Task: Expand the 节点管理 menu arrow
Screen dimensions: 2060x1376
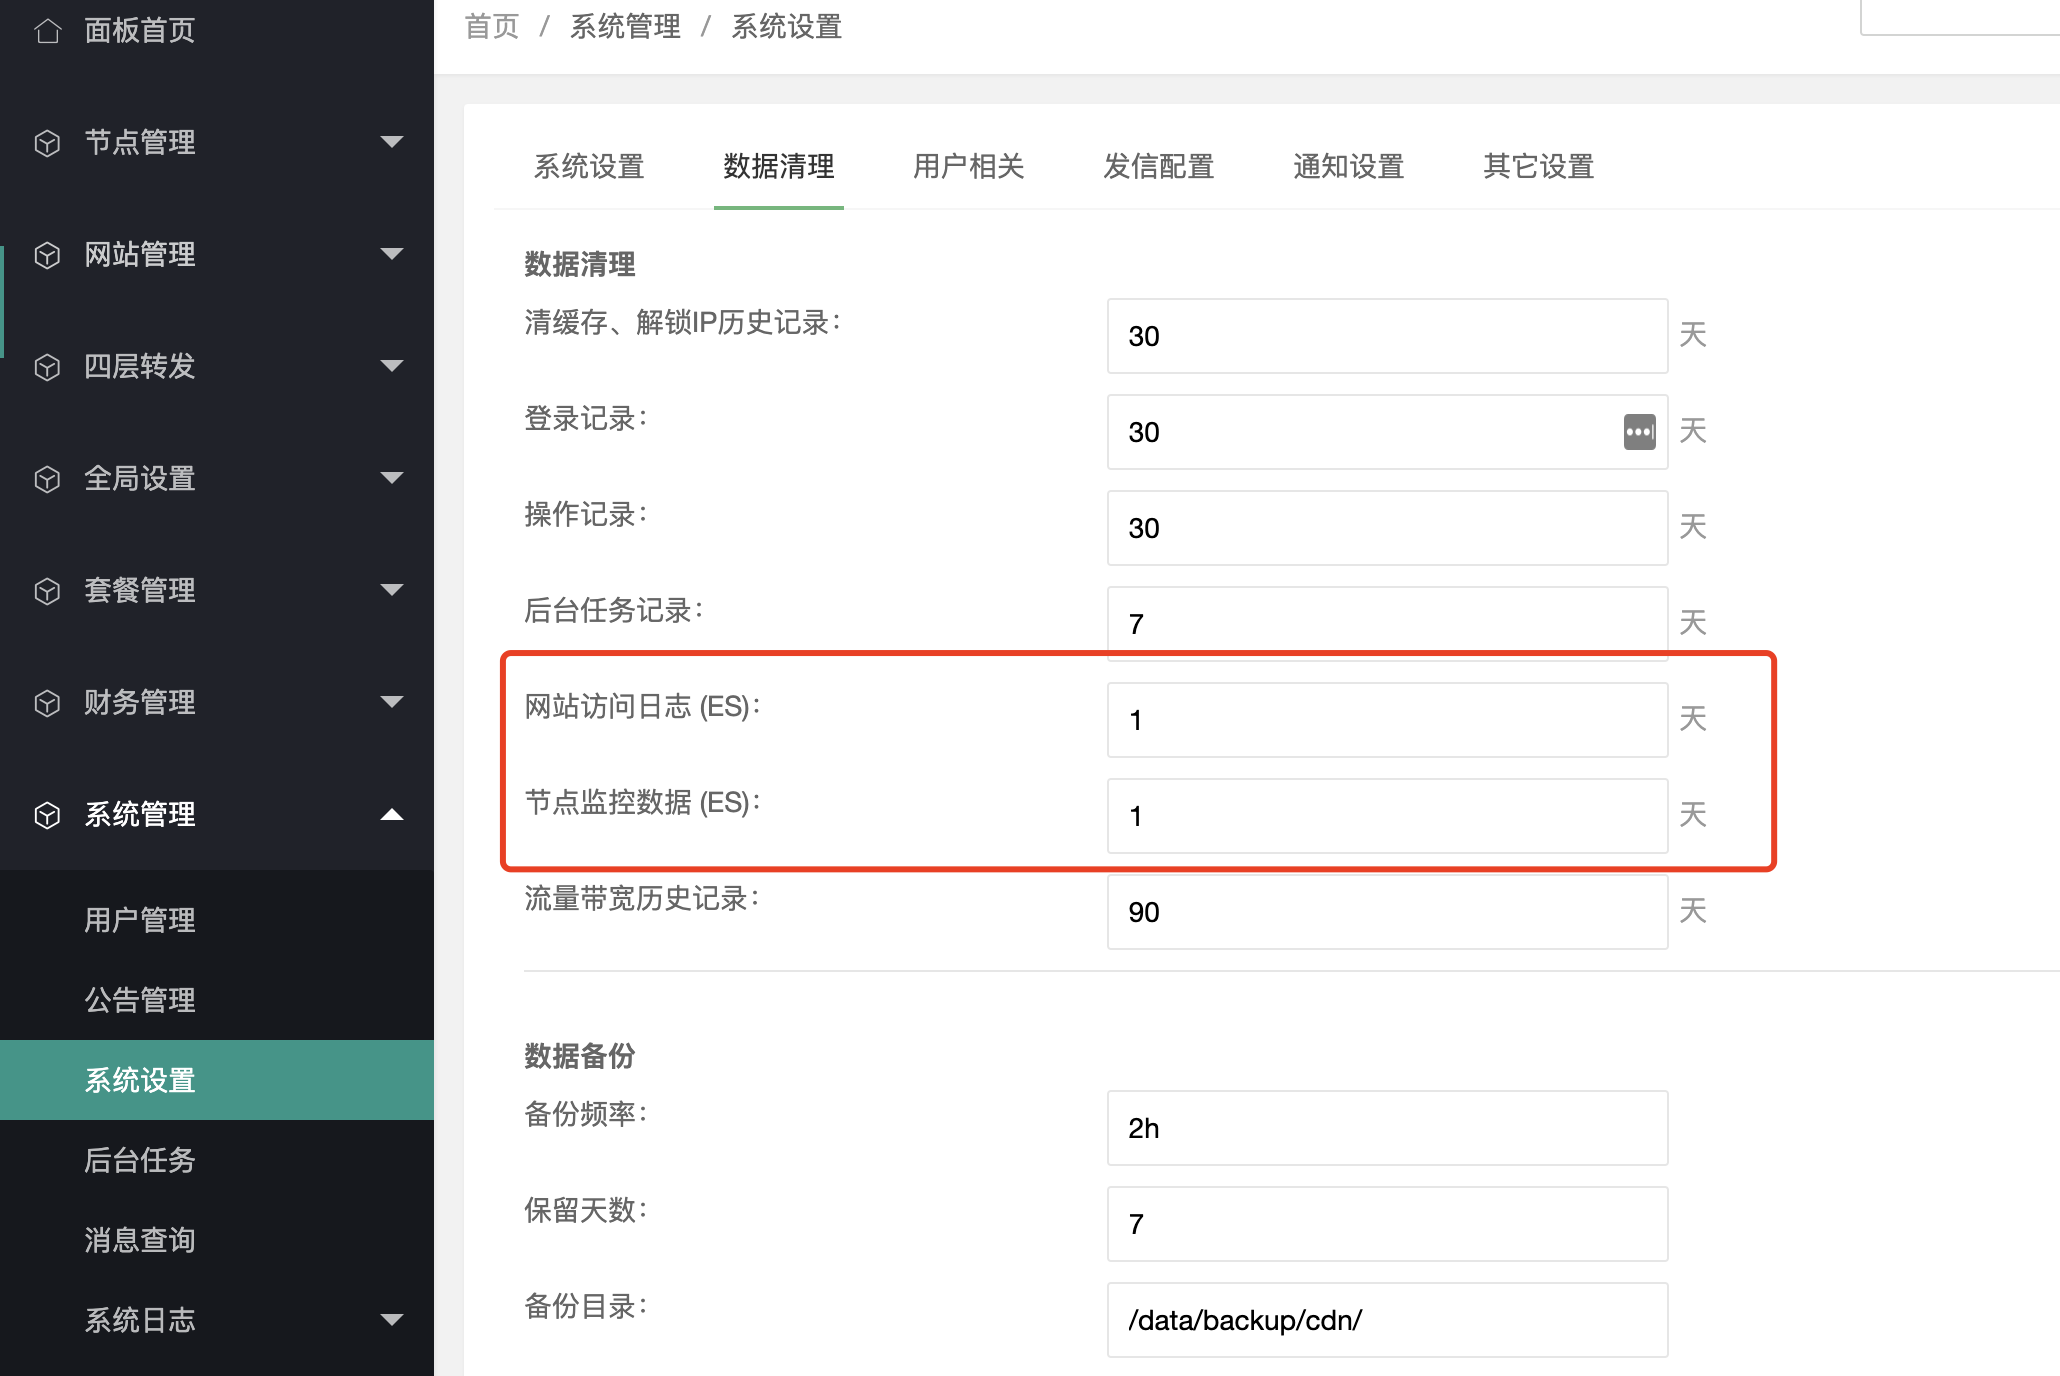Action: pos(392,142)
